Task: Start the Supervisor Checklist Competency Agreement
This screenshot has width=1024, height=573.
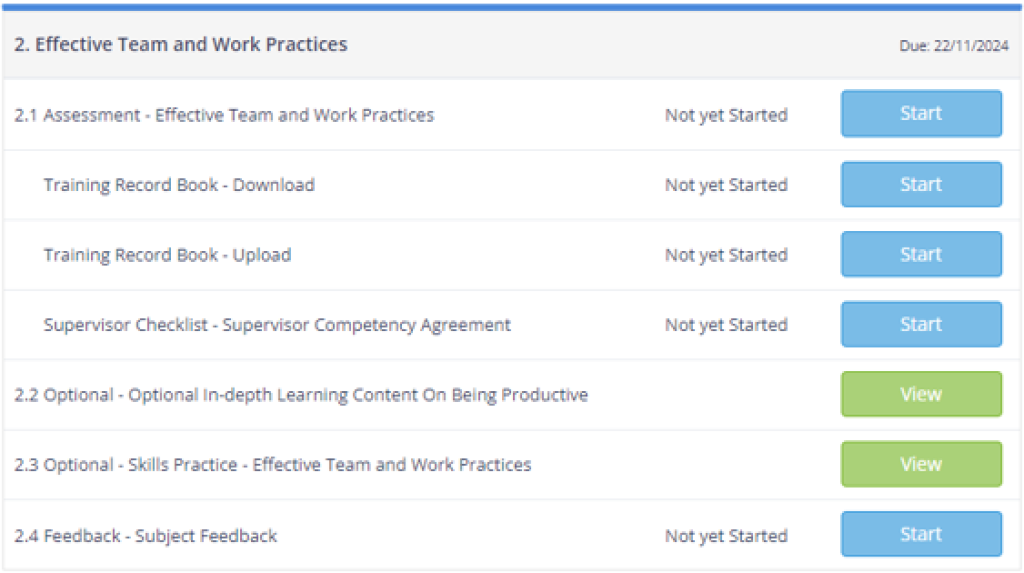Action: (921, 324)
